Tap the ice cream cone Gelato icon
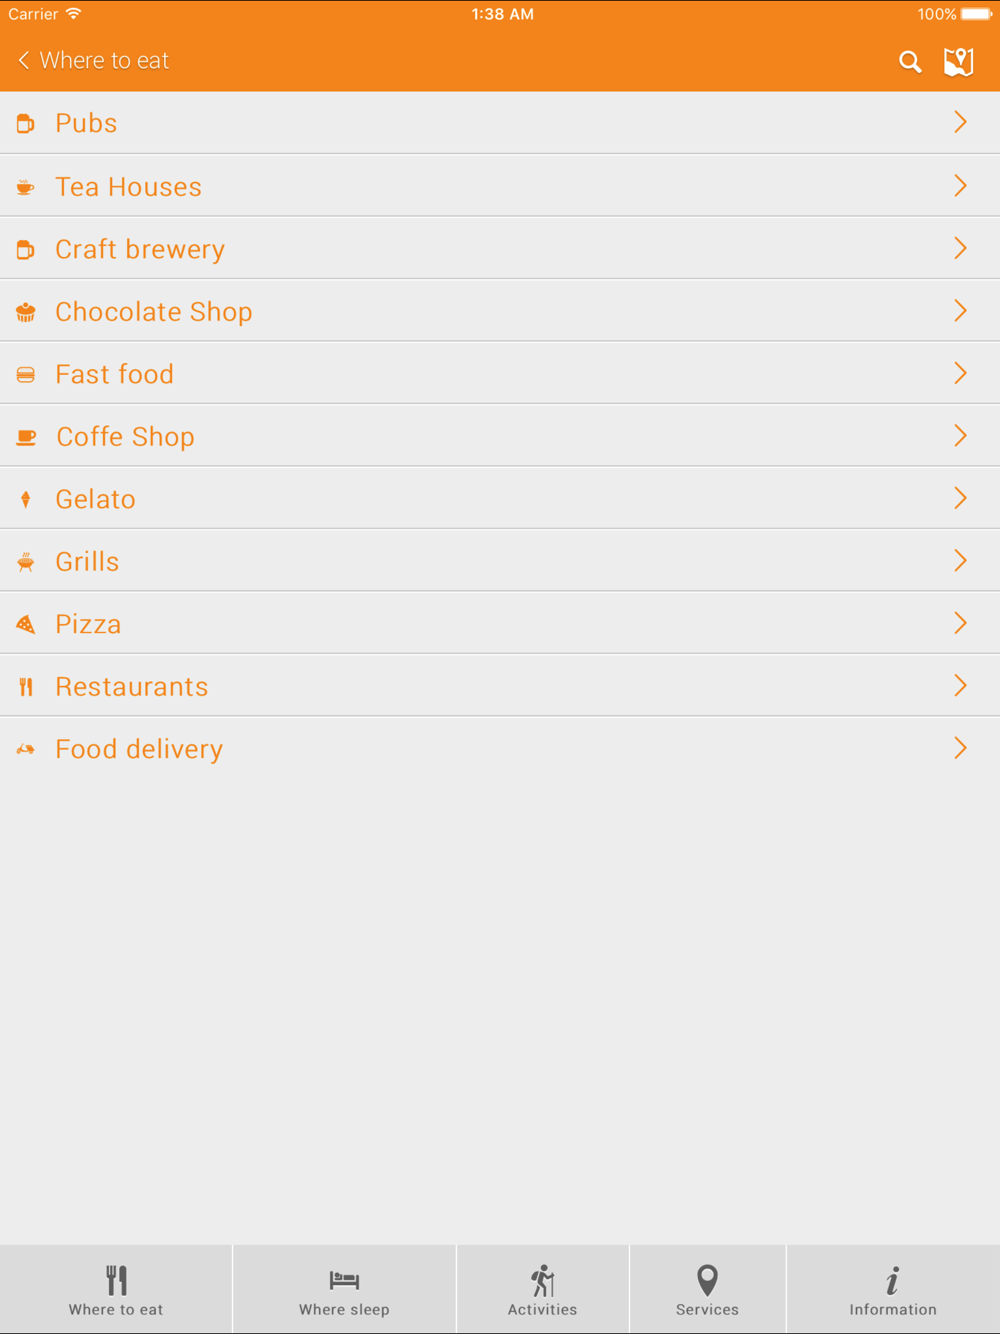This screenshot has width=1000, height=1334. coord(26,499)
